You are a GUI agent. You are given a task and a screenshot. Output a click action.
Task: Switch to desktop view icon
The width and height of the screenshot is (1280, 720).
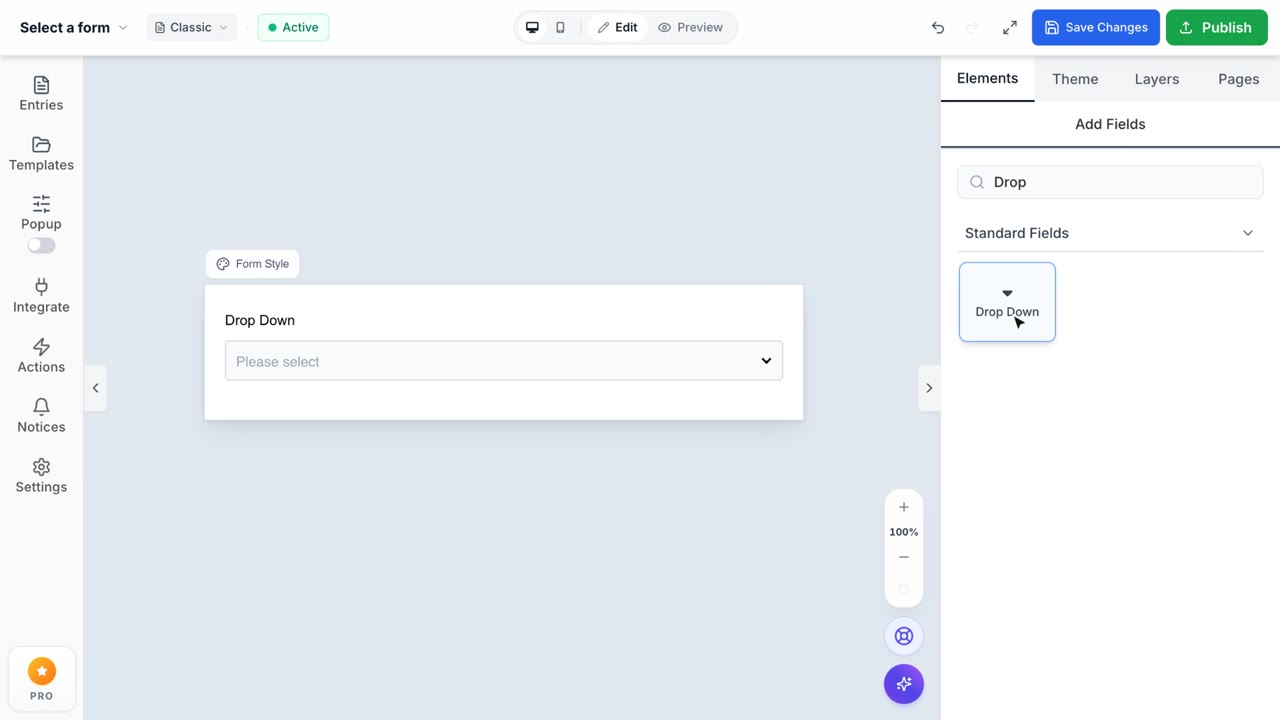click(x=532, y=27)
